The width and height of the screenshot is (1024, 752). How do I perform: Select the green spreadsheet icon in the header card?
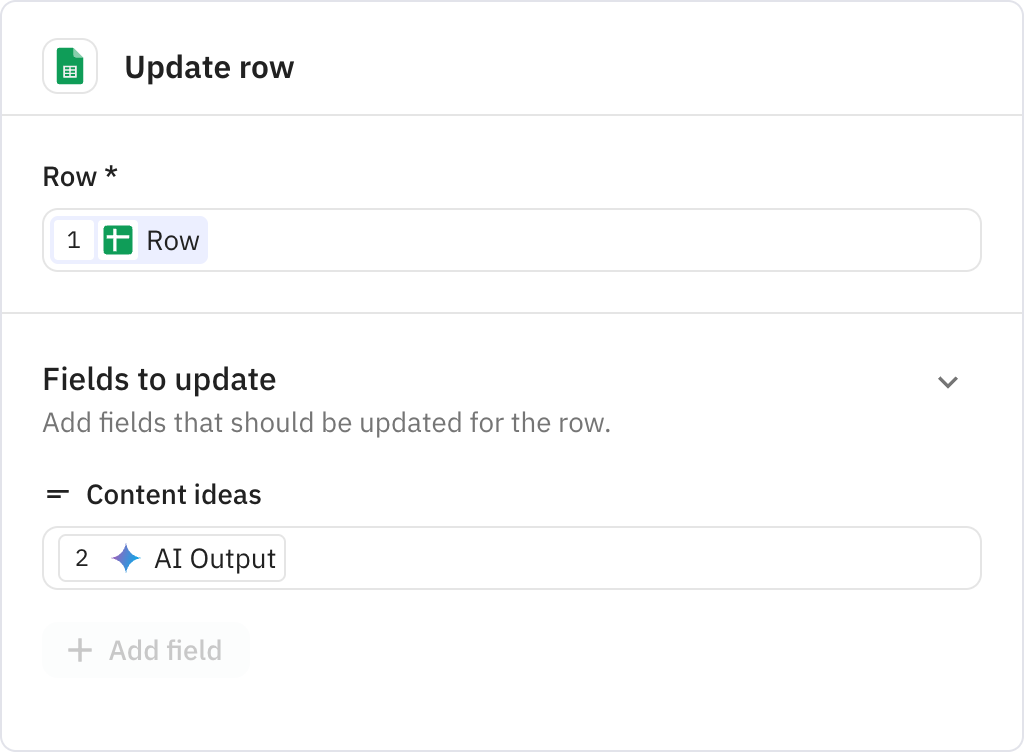coord(70,66)
